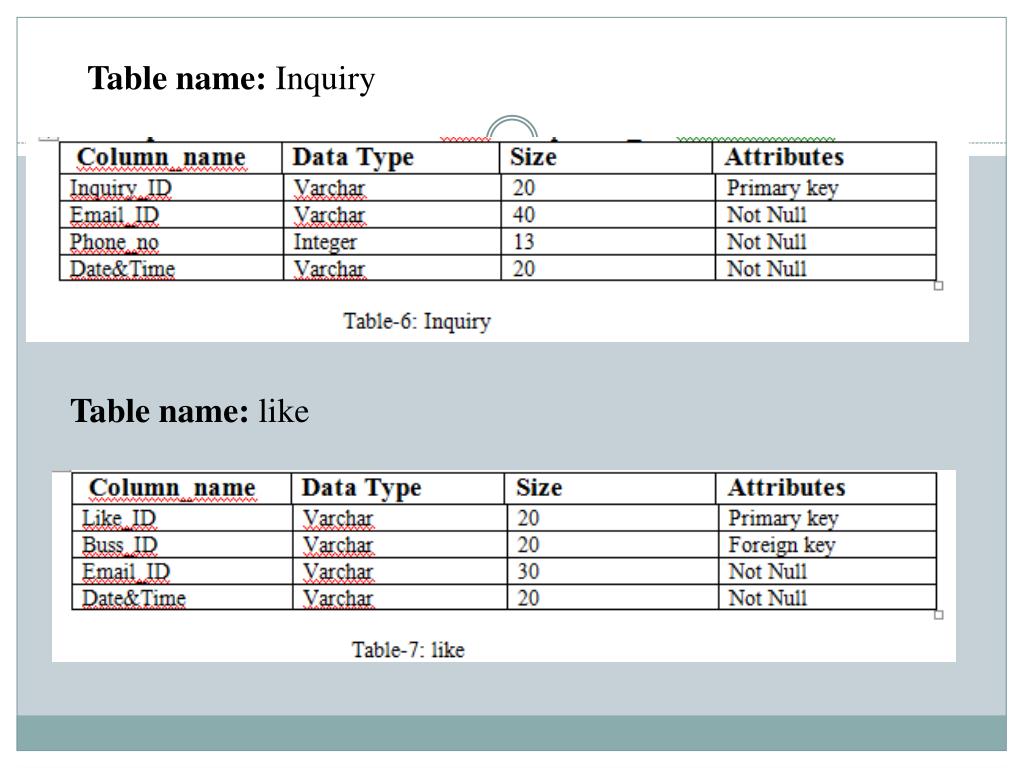Click the Foreign key attribute cell
This screenshot has height=768, width=1024.
pos(827,545)
